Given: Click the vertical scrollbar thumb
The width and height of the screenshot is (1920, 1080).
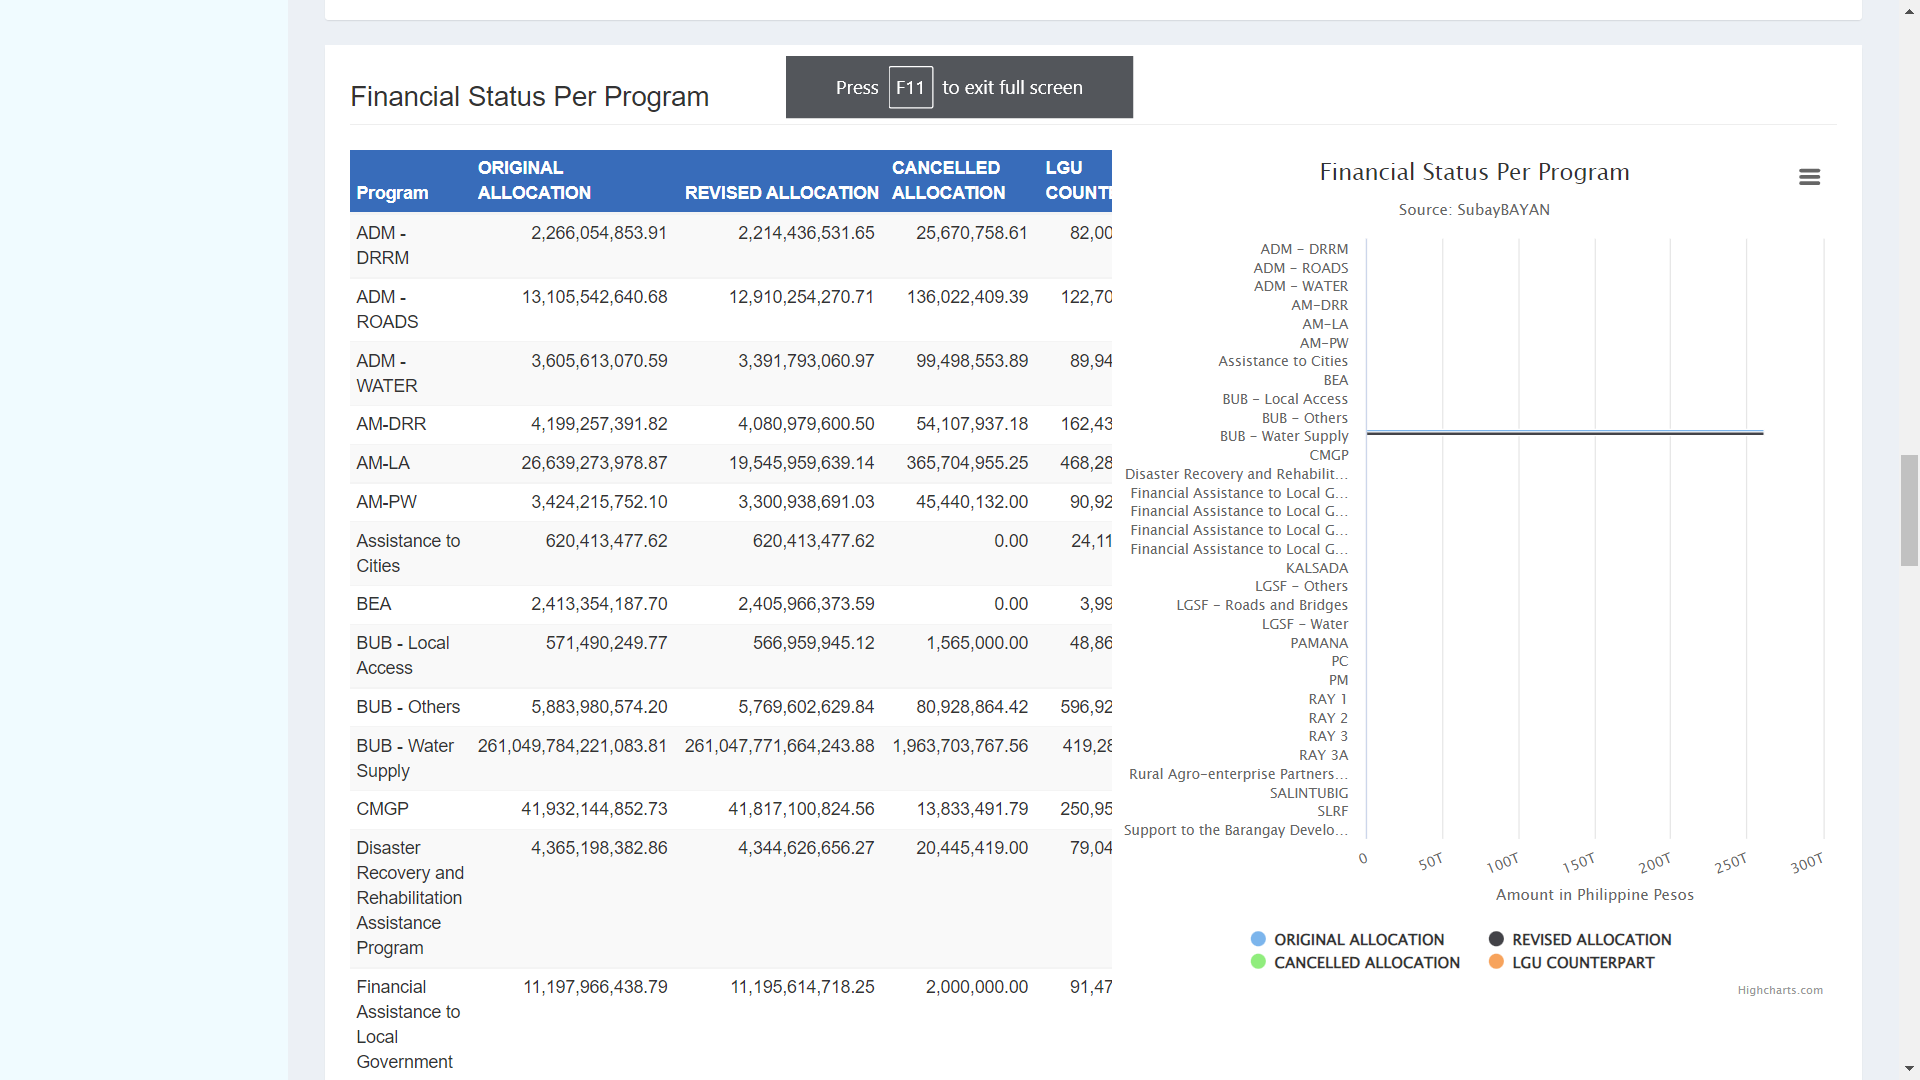Looking at the screenshot, I should click(1910, 510).
